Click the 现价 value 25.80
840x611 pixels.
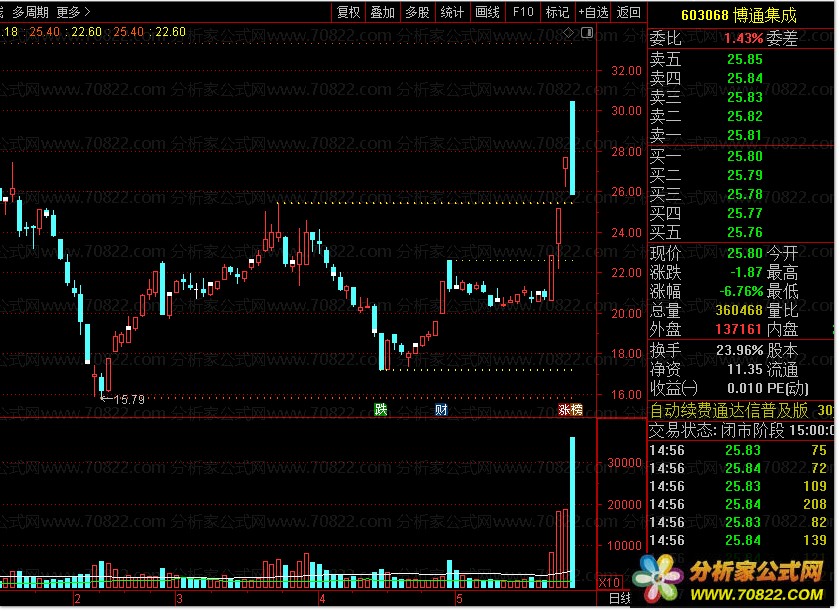[745, 253]
